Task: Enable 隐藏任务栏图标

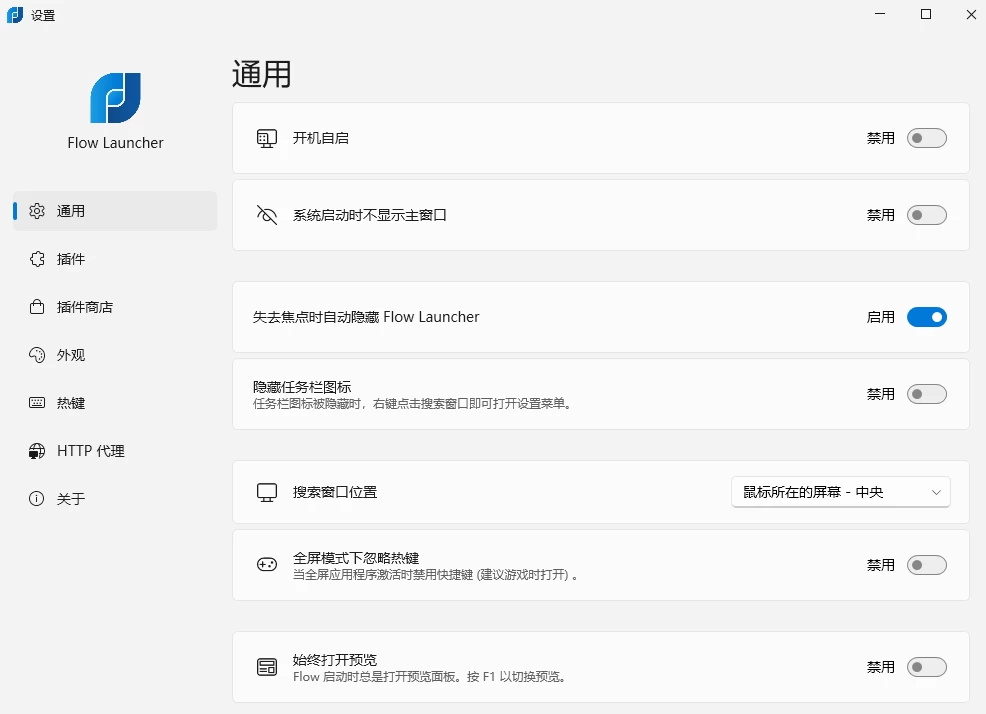Action: [926, 394]
